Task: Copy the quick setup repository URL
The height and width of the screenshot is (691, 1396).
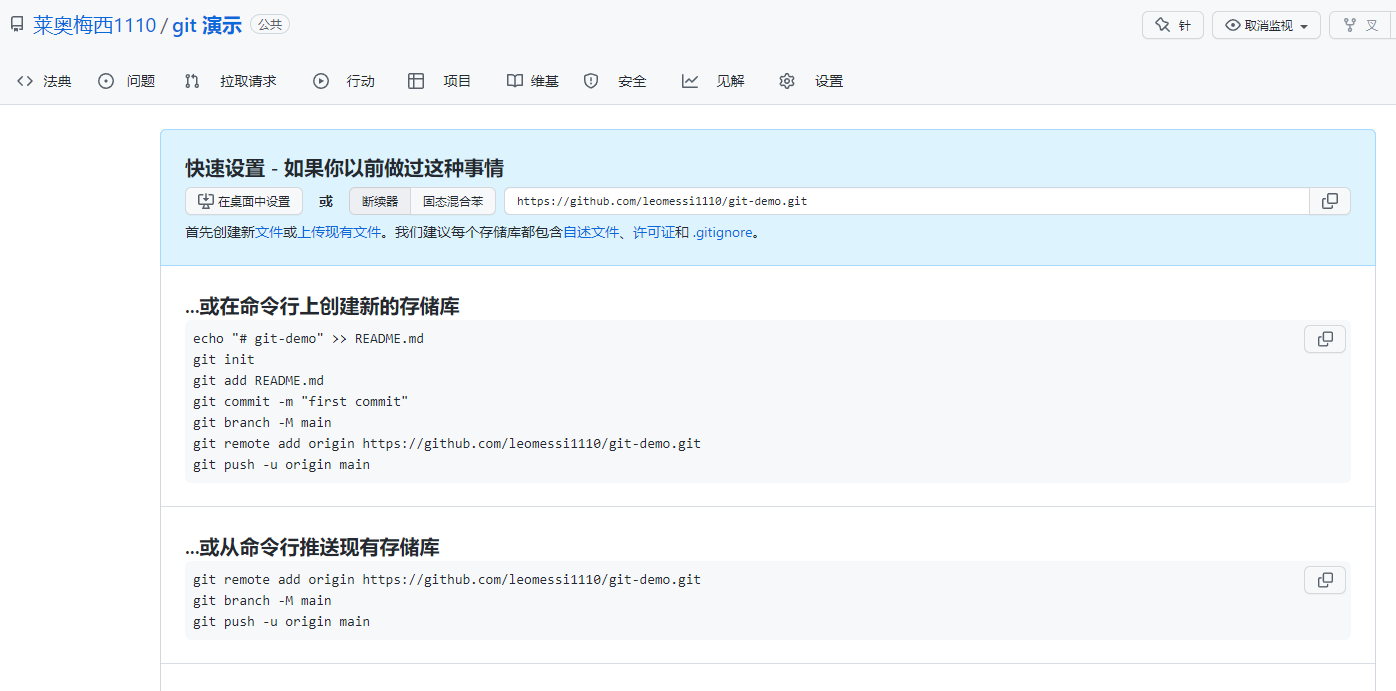Action: click(1330, 201)
